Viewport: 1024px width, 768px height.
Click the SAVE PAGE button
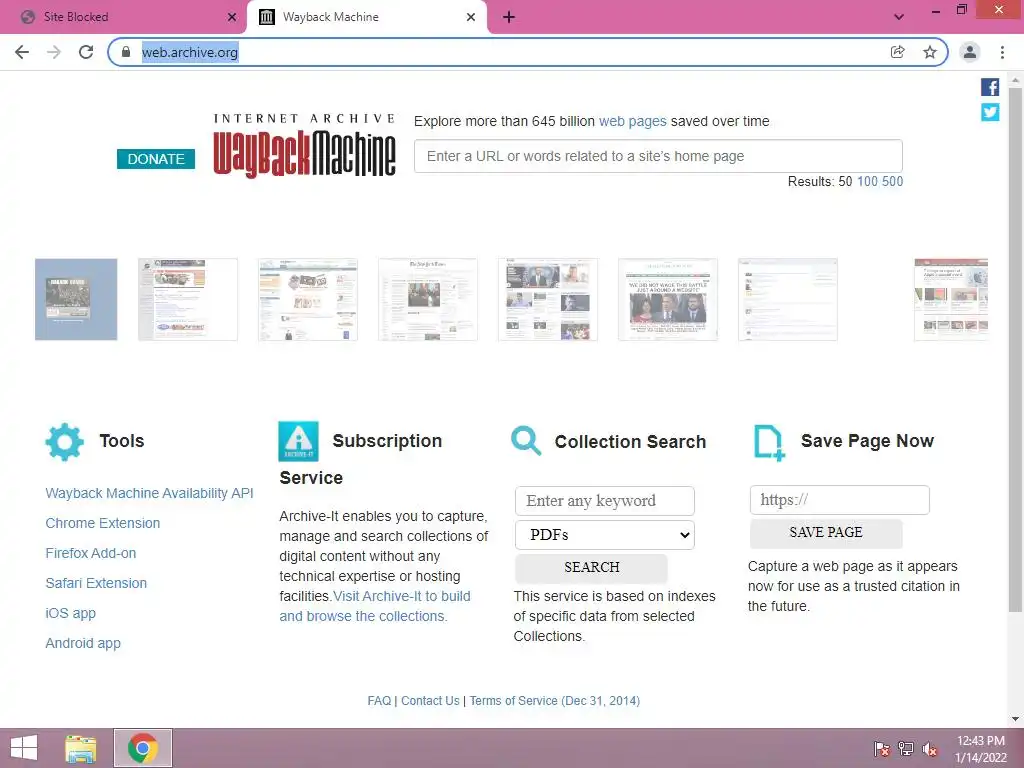coord(826,532)
